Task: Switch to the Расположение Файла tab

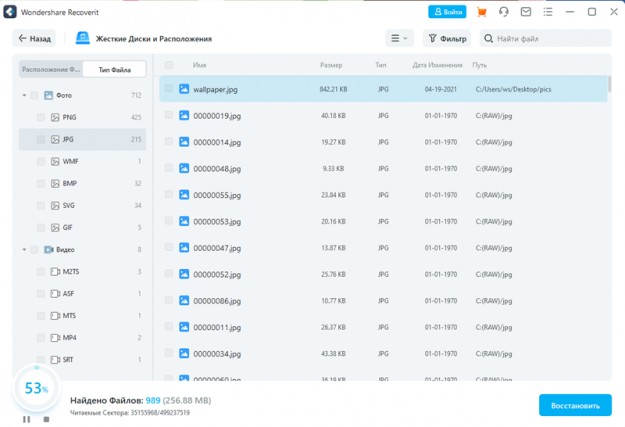Action: pyautogui.click(x=50, y=70)
